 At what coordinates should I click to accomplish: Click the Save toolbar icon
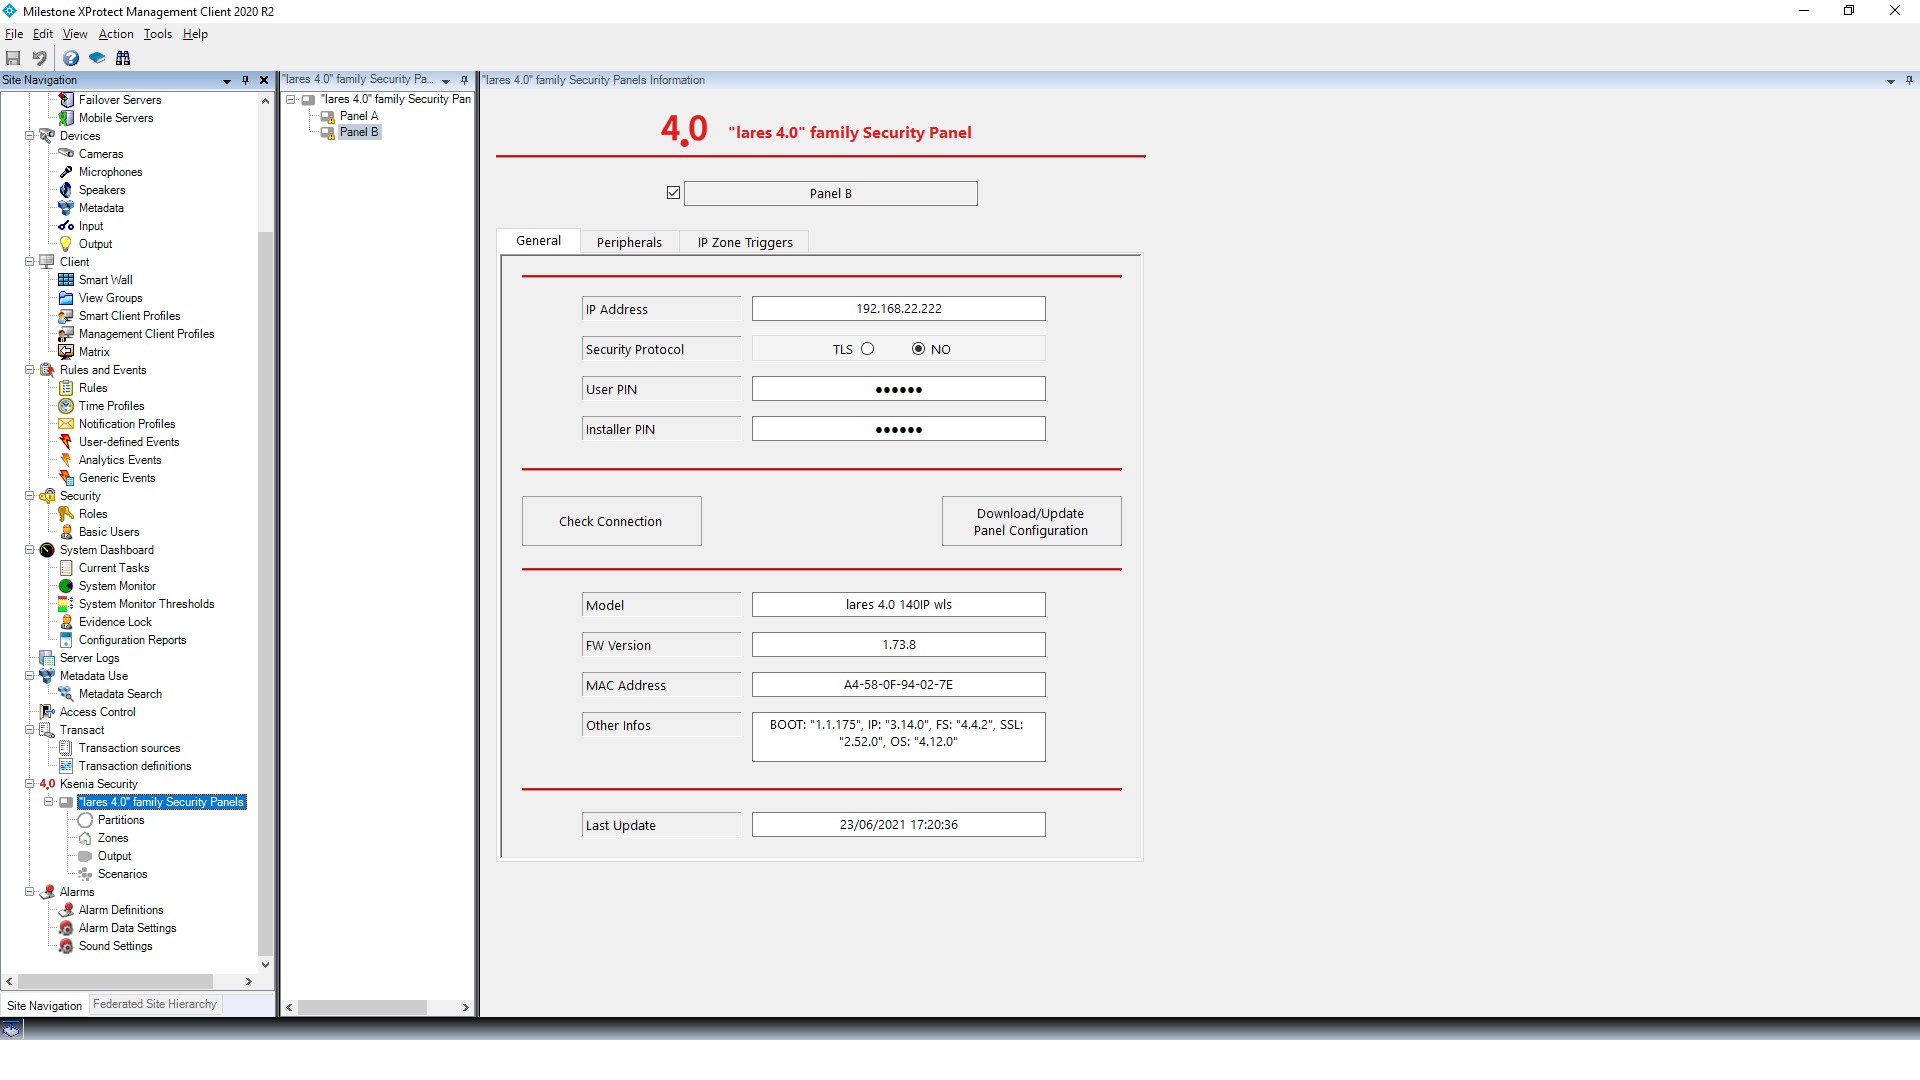[x=13, y=58]
